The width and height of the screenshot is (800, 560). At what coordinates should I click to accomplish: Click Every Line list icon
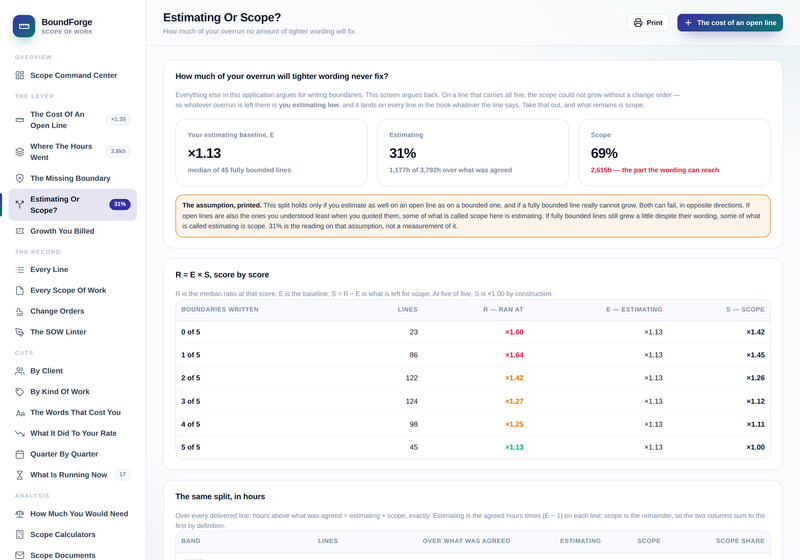19,269
